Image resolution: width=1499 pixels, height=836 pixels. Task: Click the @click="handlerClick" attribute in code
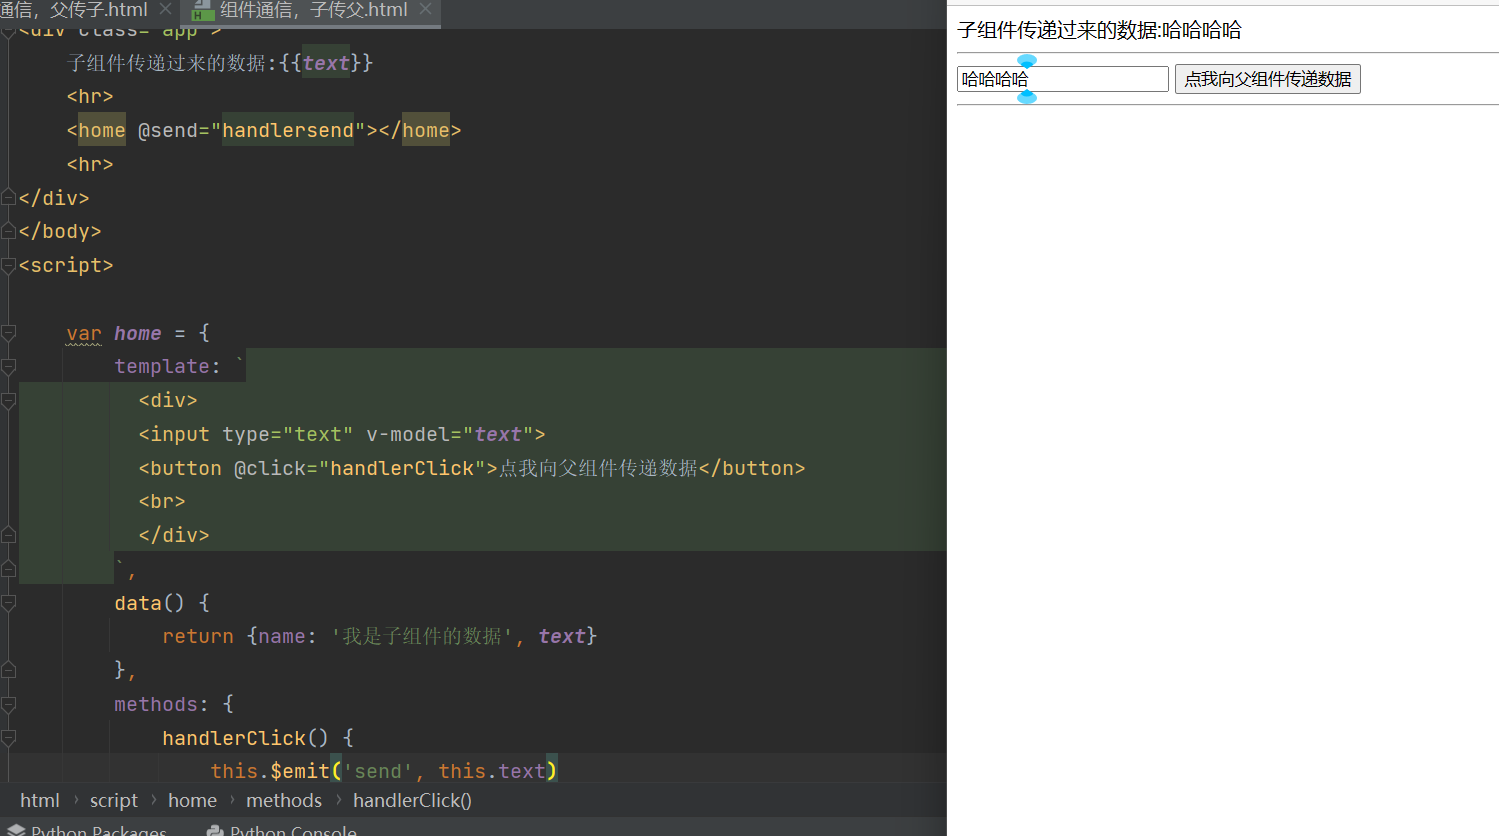[x=360, y=468]
